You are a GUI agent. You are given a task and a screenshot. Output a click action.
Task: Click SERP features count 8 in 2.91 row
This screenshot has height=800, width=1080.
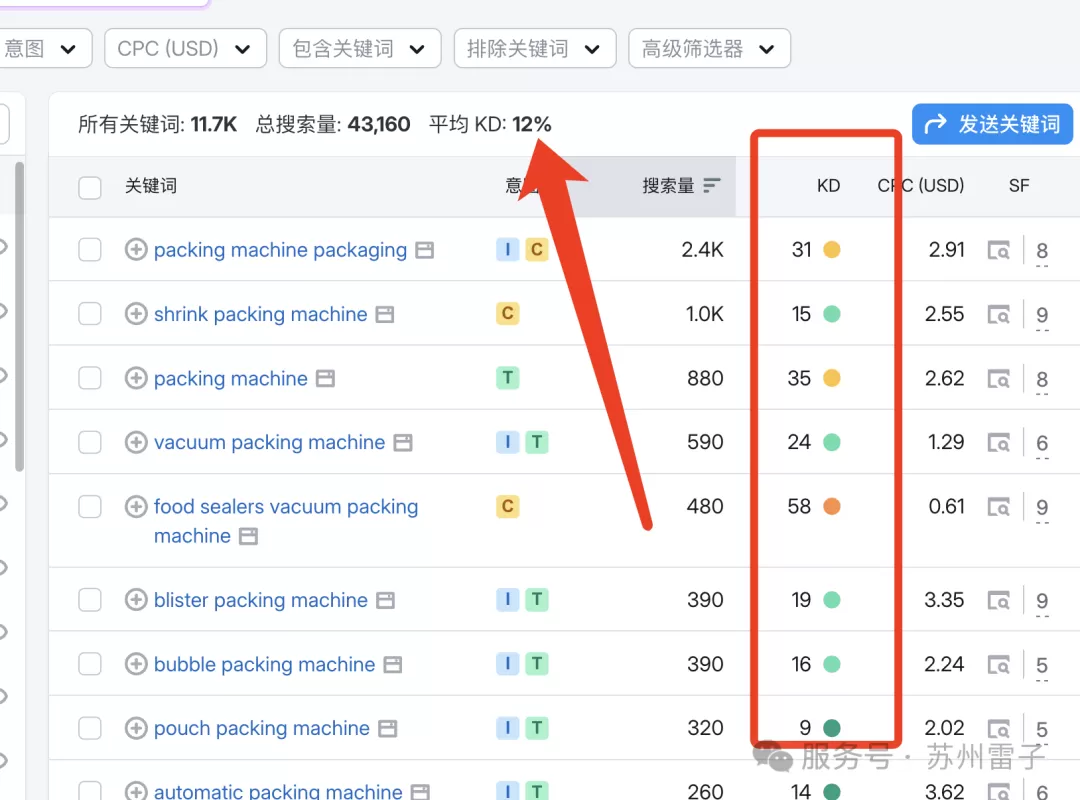pos(1042,251)
